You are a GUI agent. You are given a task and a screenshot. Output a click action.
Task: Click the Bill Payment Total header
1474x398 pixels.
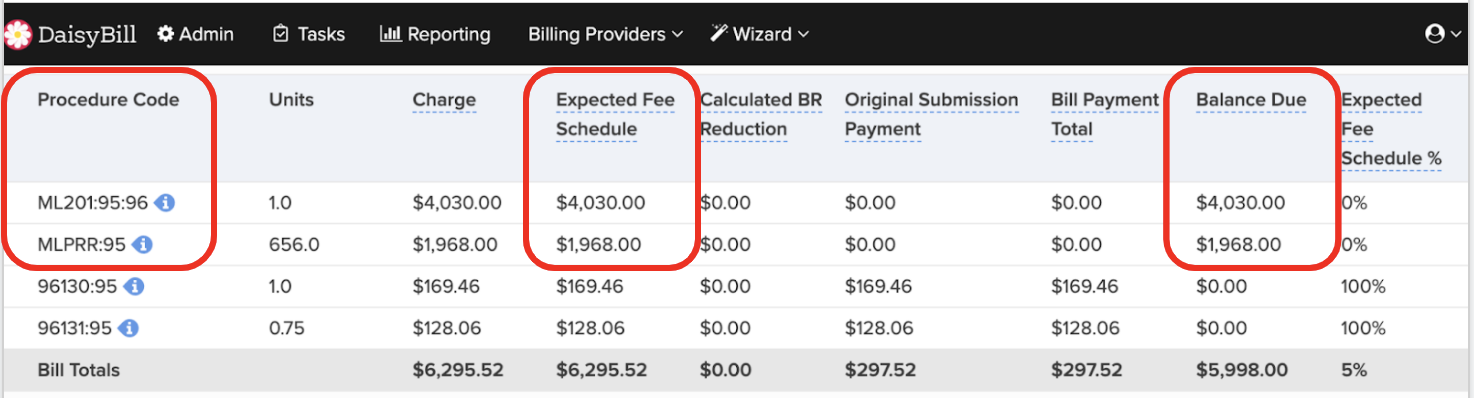point(1105,115)
